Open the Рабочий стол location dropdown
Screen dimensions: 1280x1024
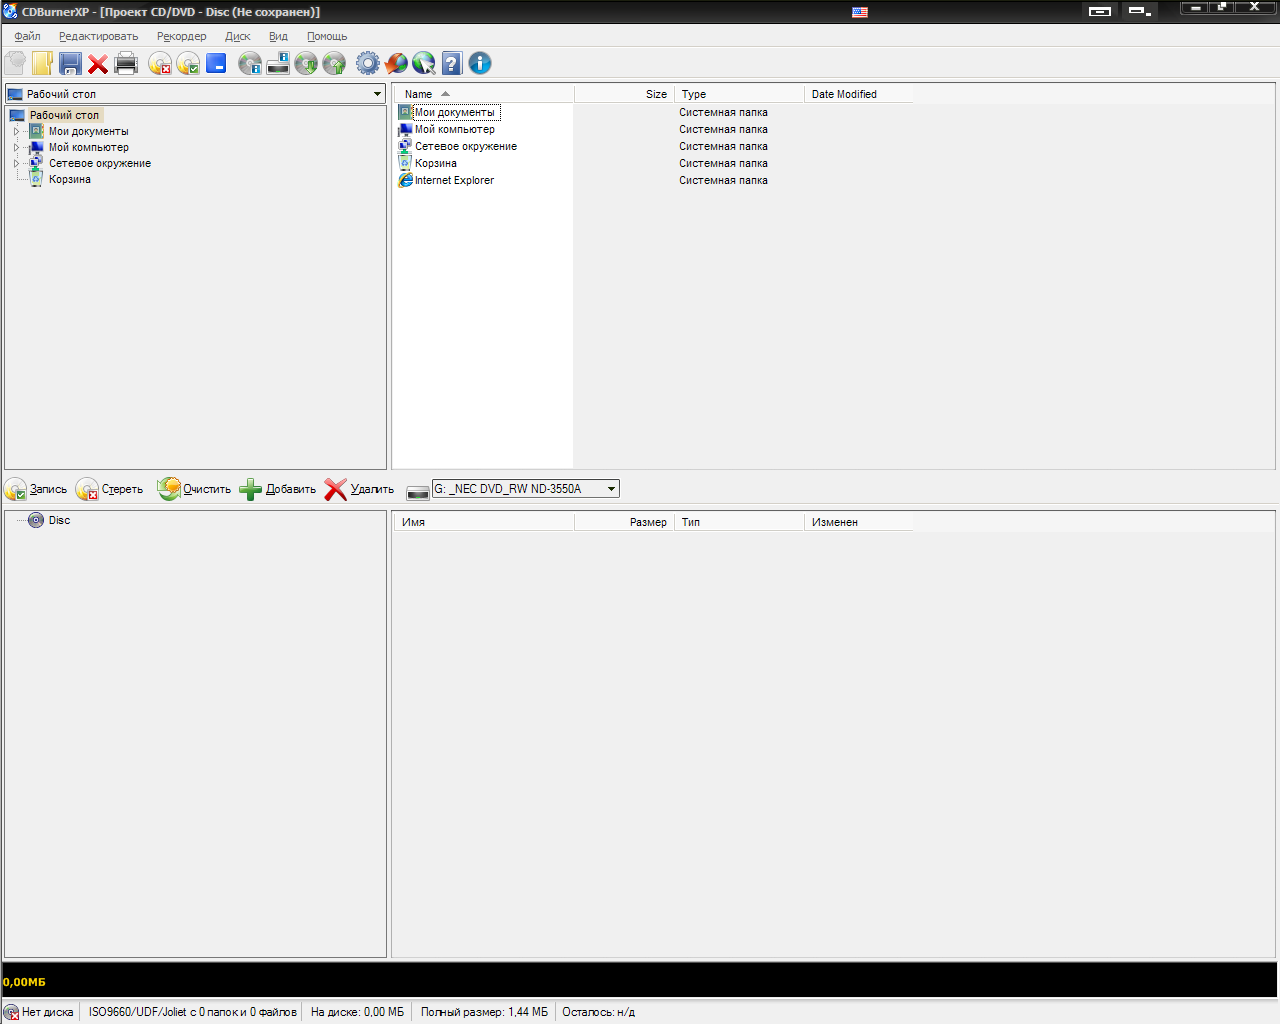pos(377,94)
